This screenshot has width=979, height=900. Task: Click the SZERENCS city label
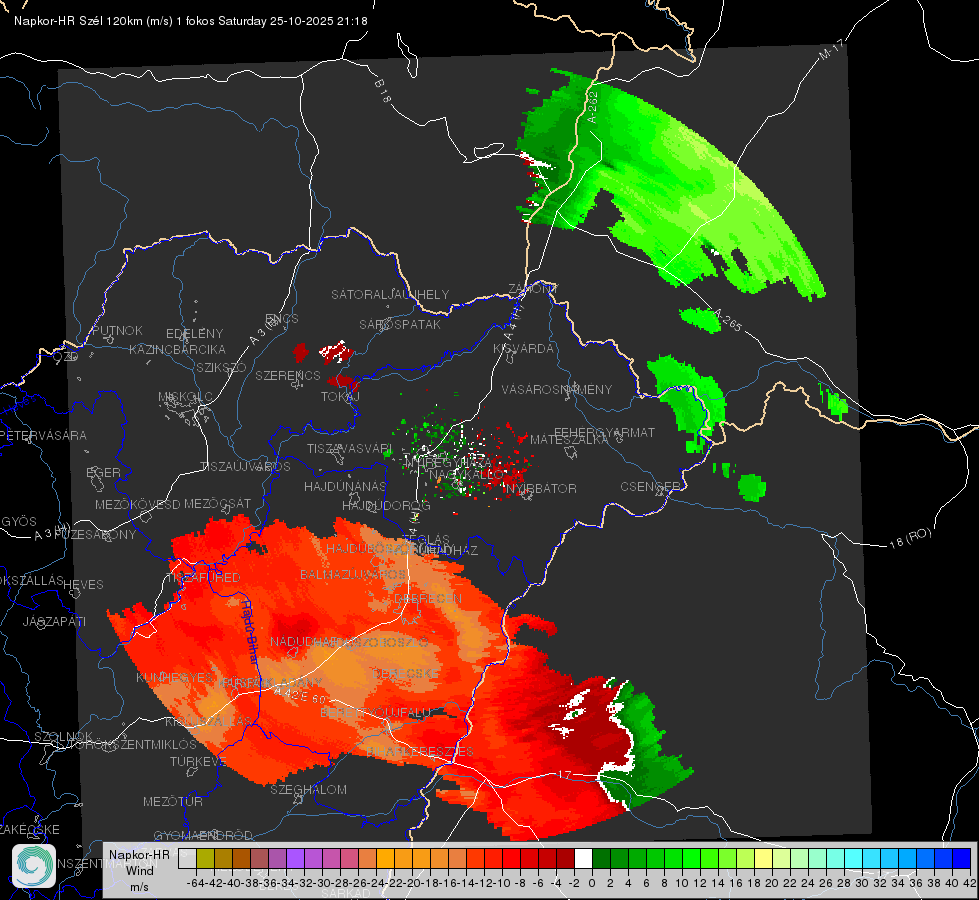pos(288,375)
